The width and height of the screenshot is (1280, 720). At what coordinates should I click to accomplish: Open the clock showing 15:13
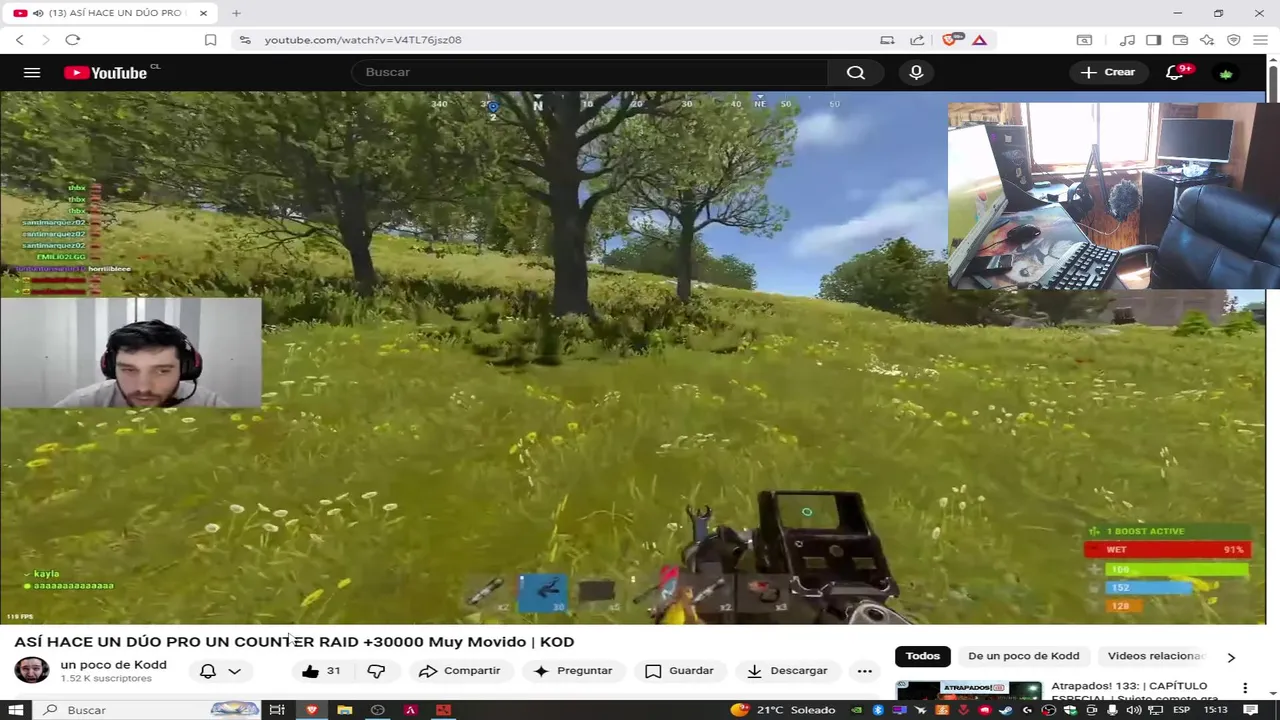tap(1215, 710)
